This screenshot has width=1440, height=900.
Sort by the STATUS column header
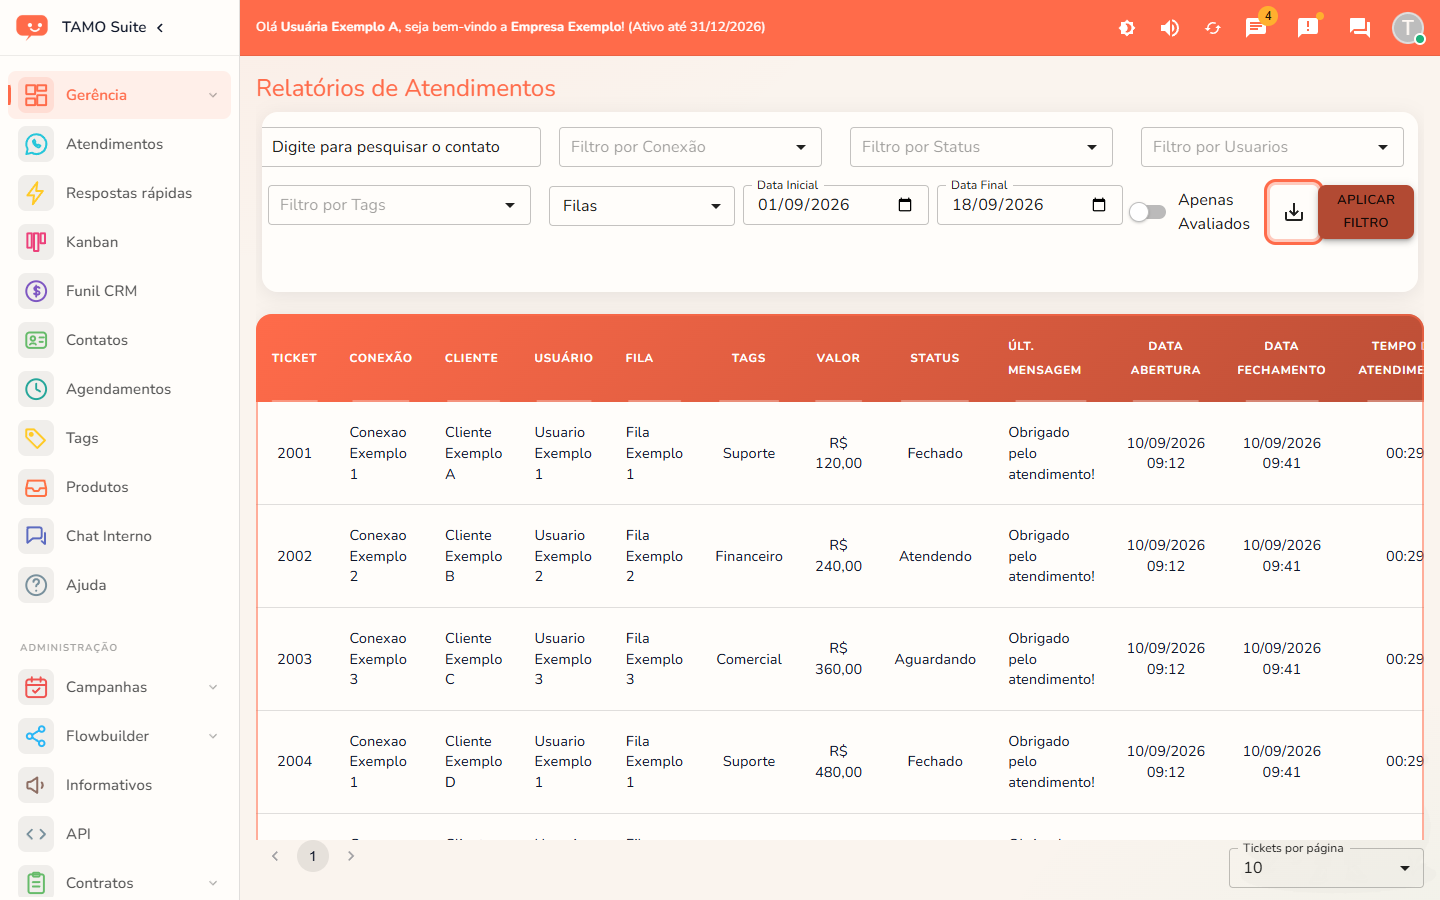coord(935,358)
